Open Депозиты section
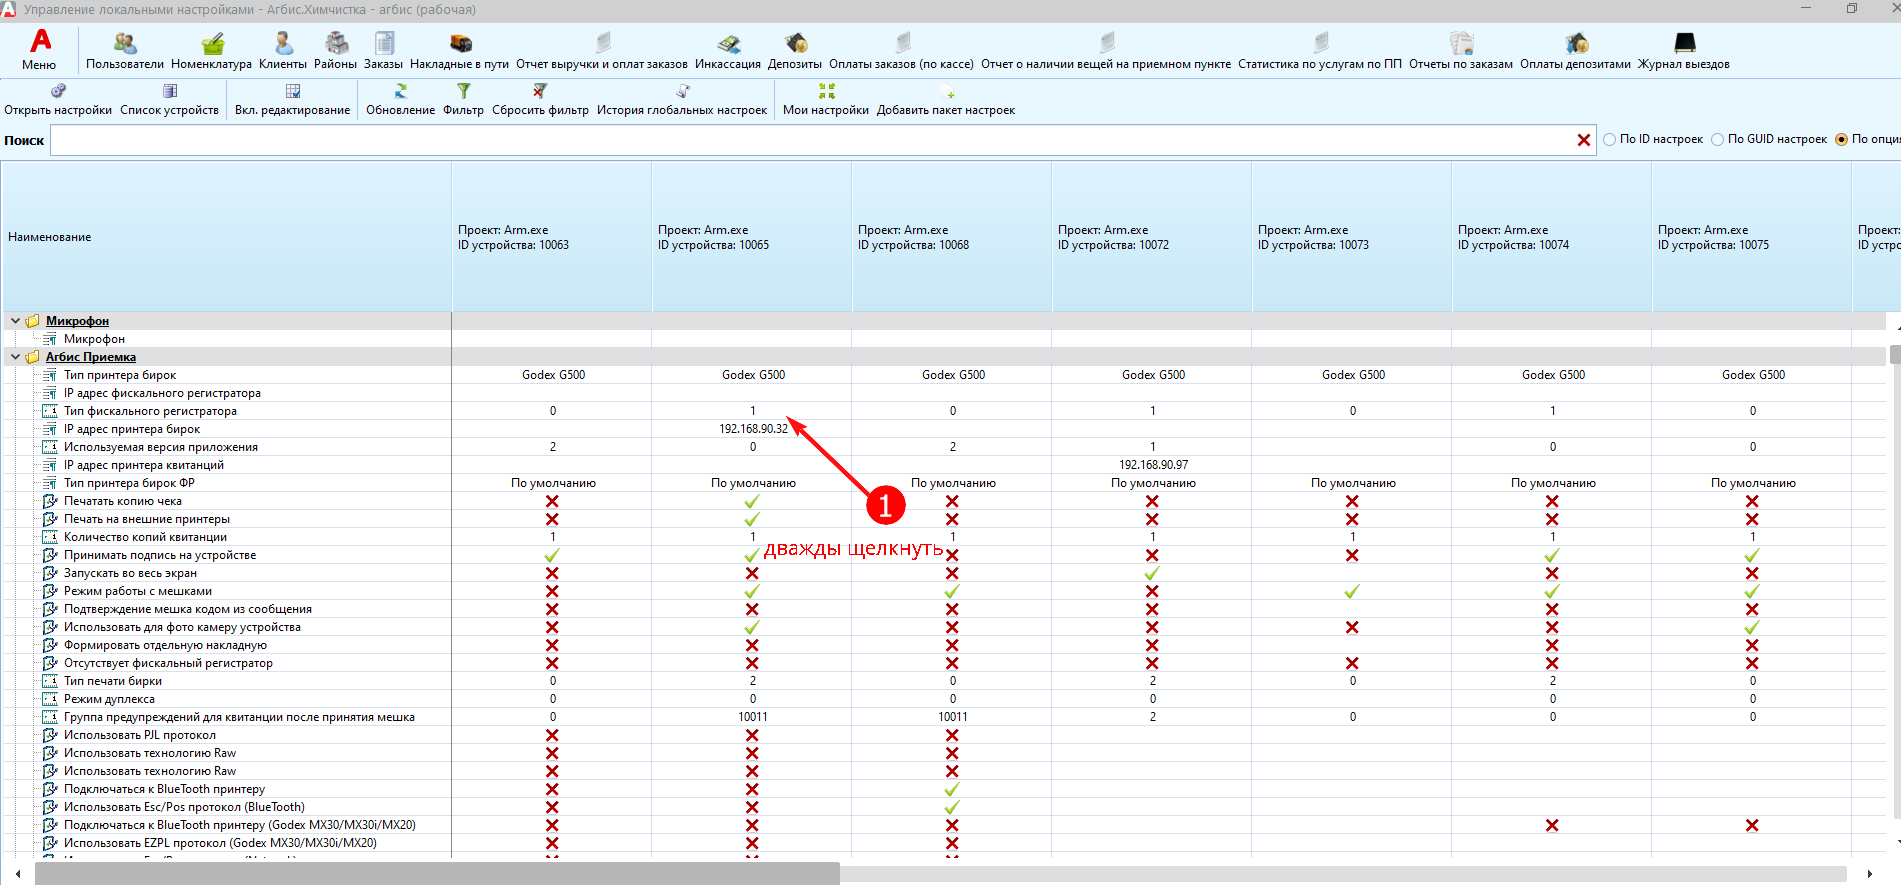This screenshot has height=885, width=1901. [x=795, y=51]
